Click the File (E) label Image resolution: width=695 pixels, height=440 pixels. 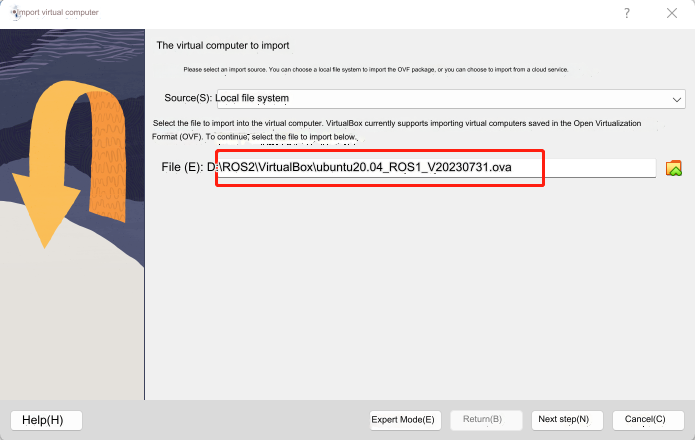(x=181, y=167)
